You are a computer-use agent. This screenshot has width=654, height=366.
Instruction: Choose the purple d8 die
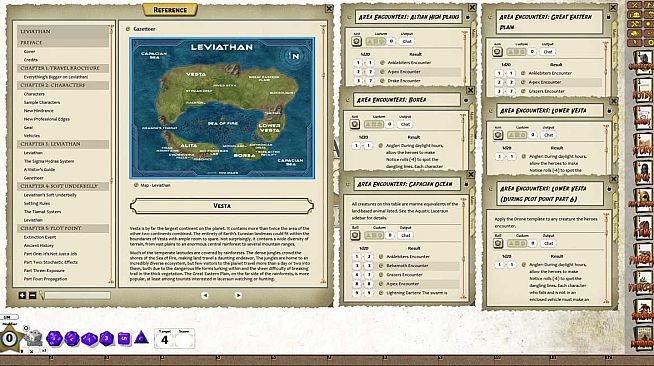pyautogui.click(x=106, y=338)
